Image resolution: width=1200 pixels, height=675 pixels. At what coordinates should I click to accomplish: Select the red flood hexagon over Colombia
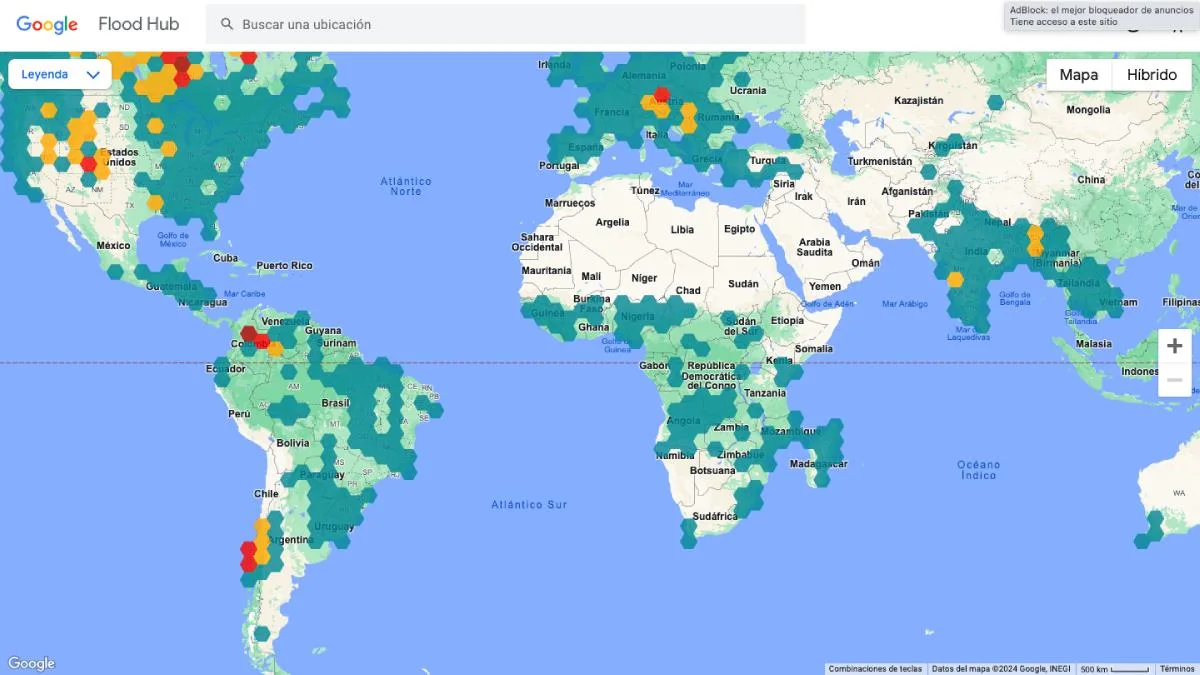[248, 334]
